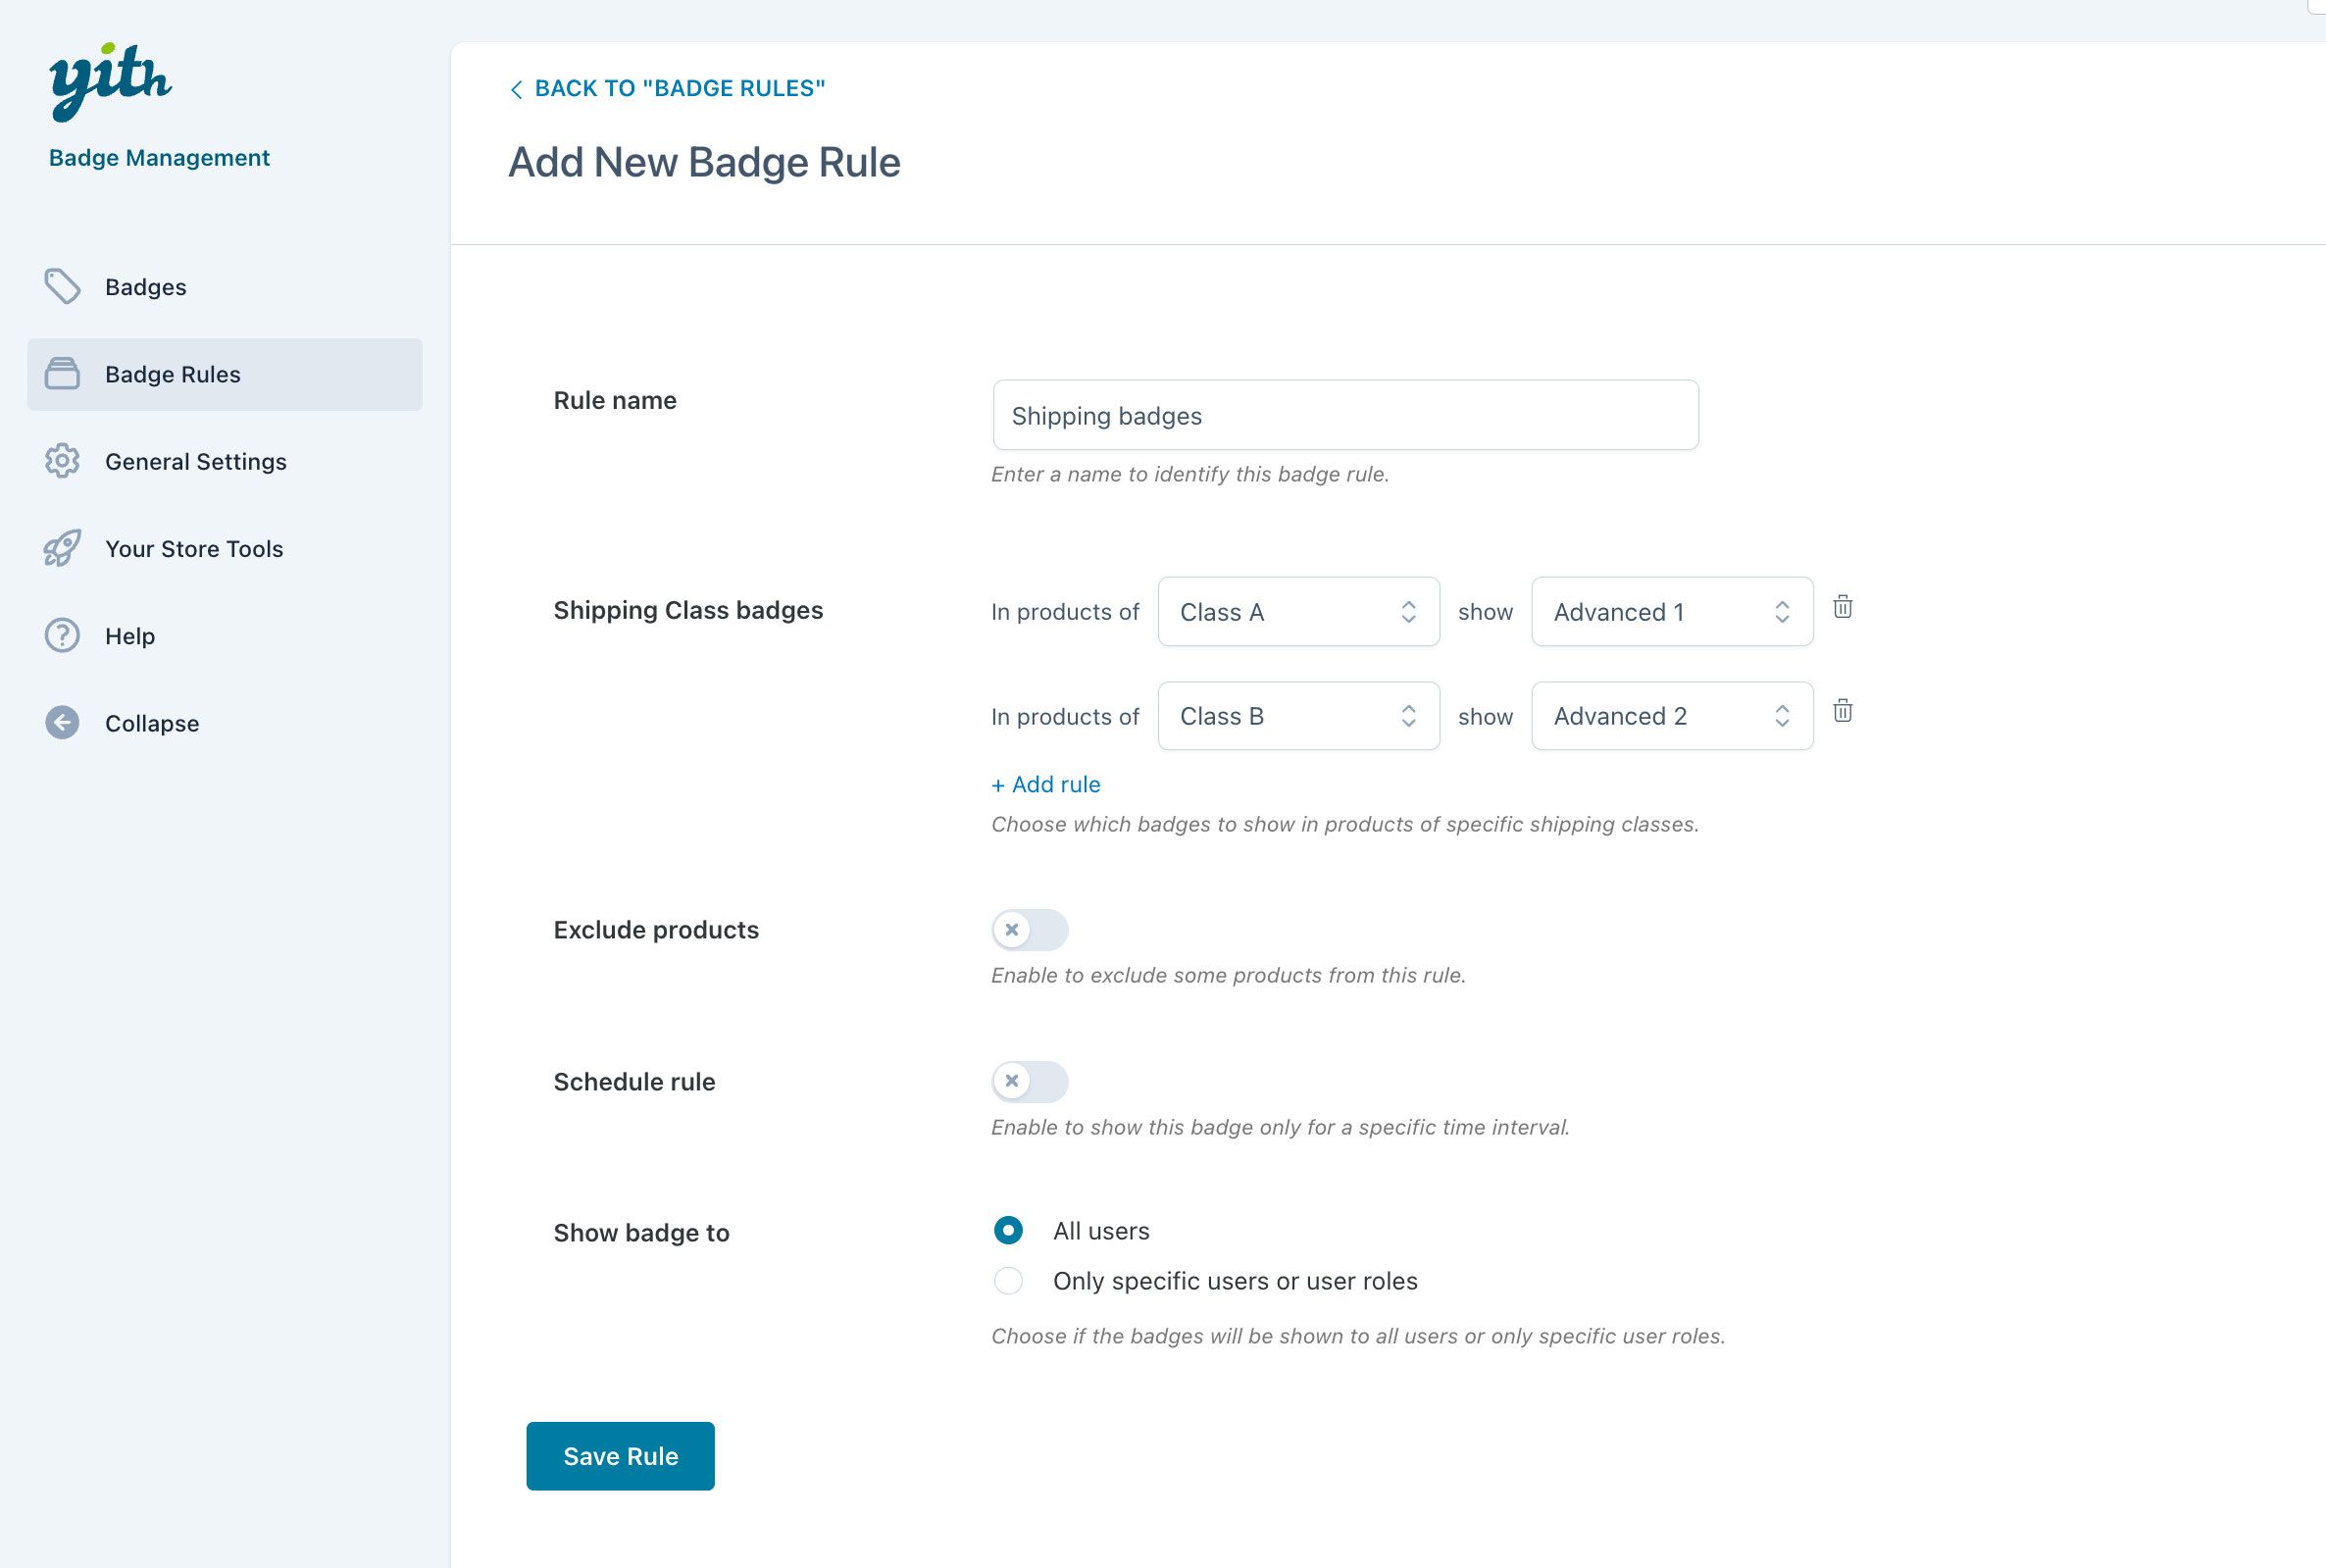2326x1568 pixels.
Task: Expand the Class B shipping class dropdown
Action: 1297,716
